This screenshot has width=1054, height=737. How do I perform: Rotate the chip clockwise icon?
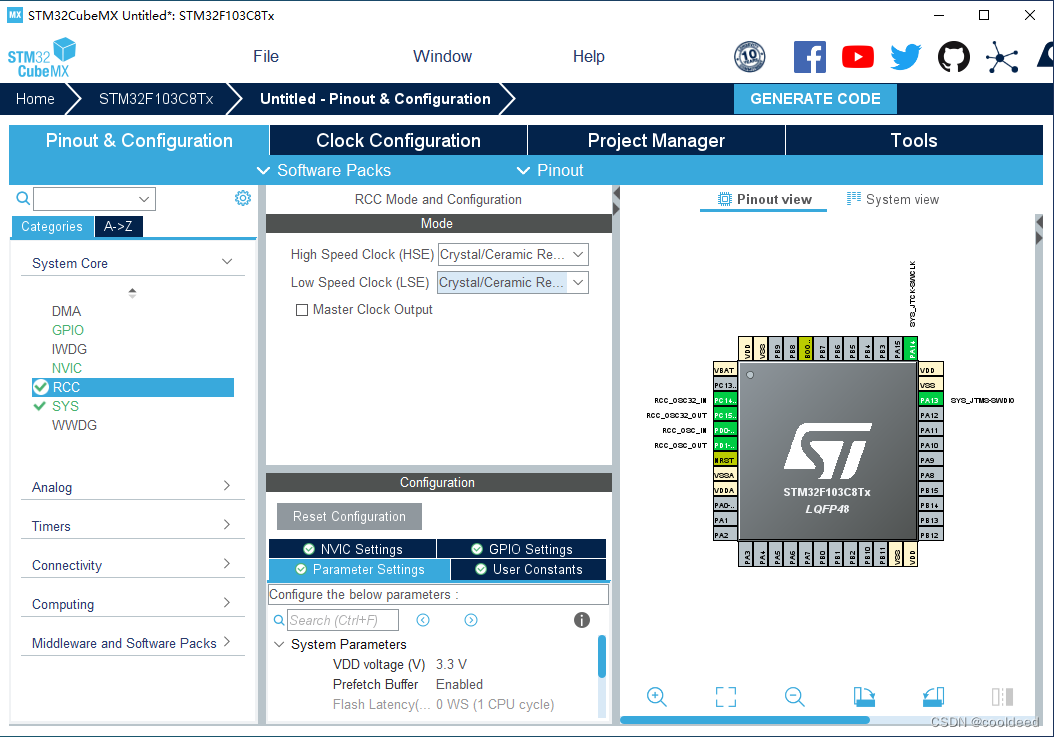(x=864, y=697)
